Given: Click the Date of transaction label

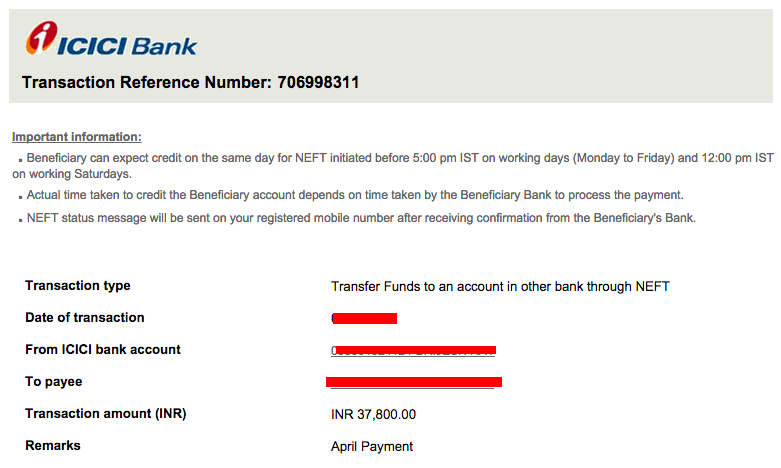Looking at the screenshot, I should coord(85,318).
